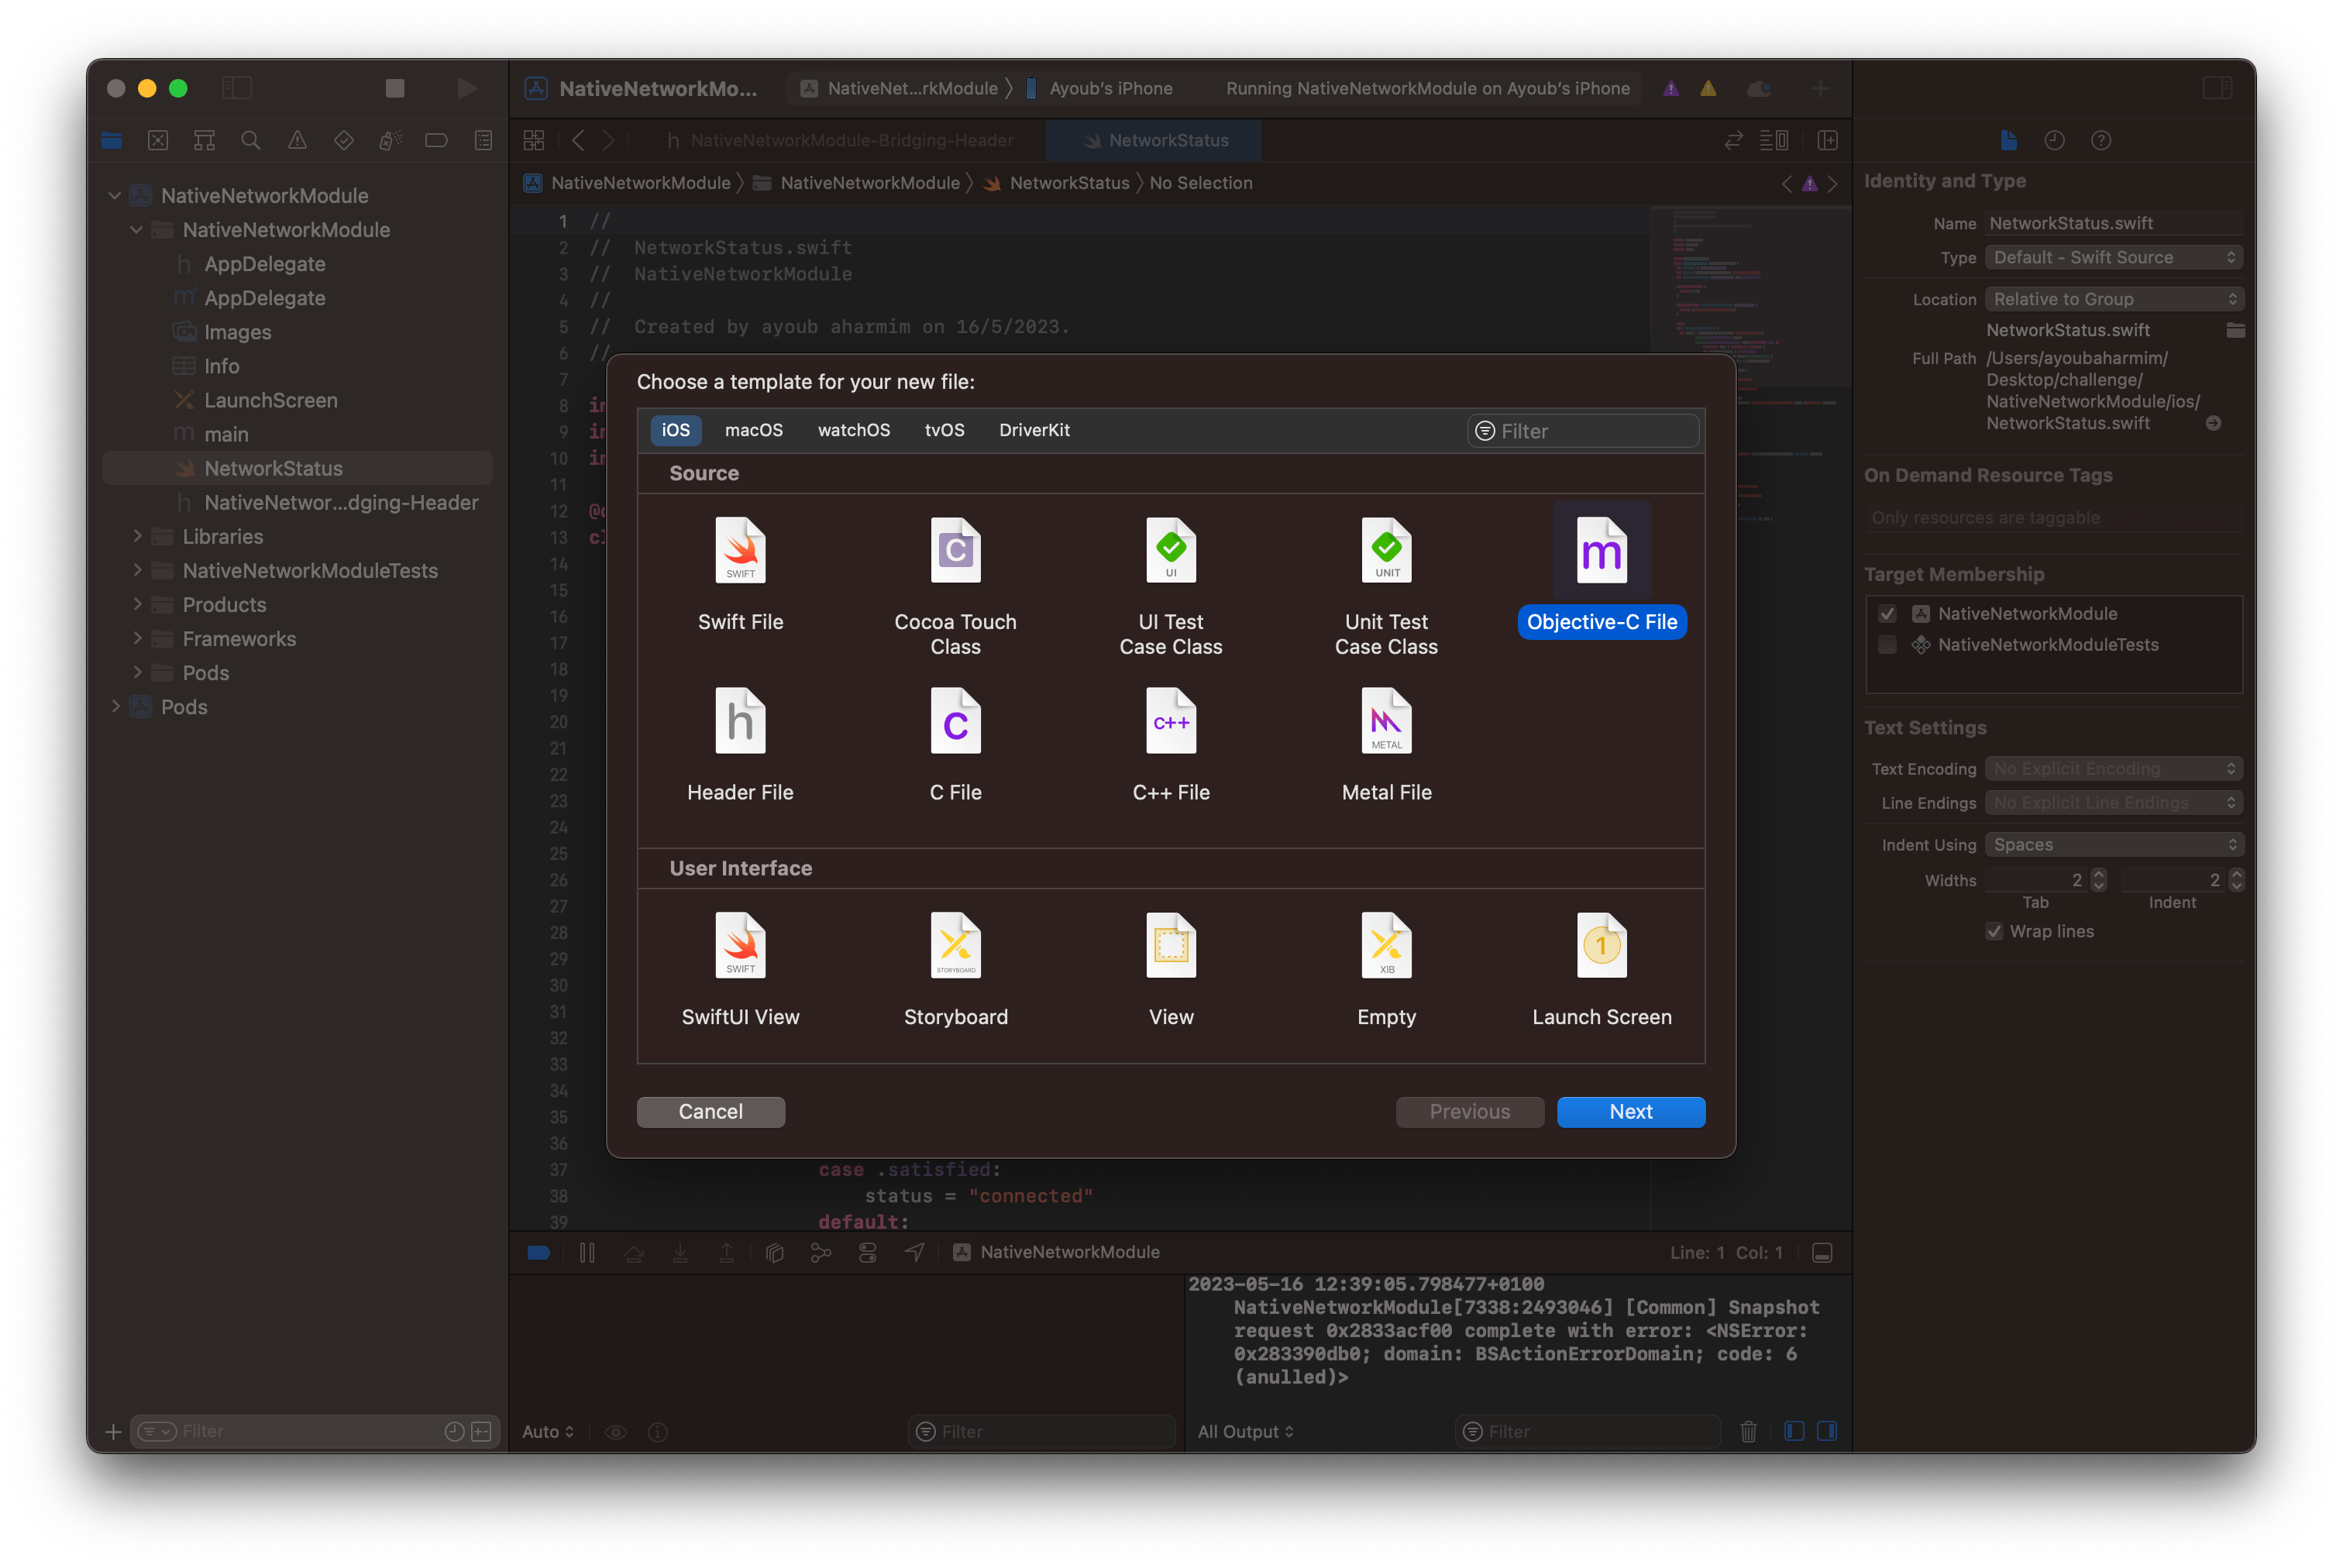
Task: Select the C++ File template
Action: 1170,745
